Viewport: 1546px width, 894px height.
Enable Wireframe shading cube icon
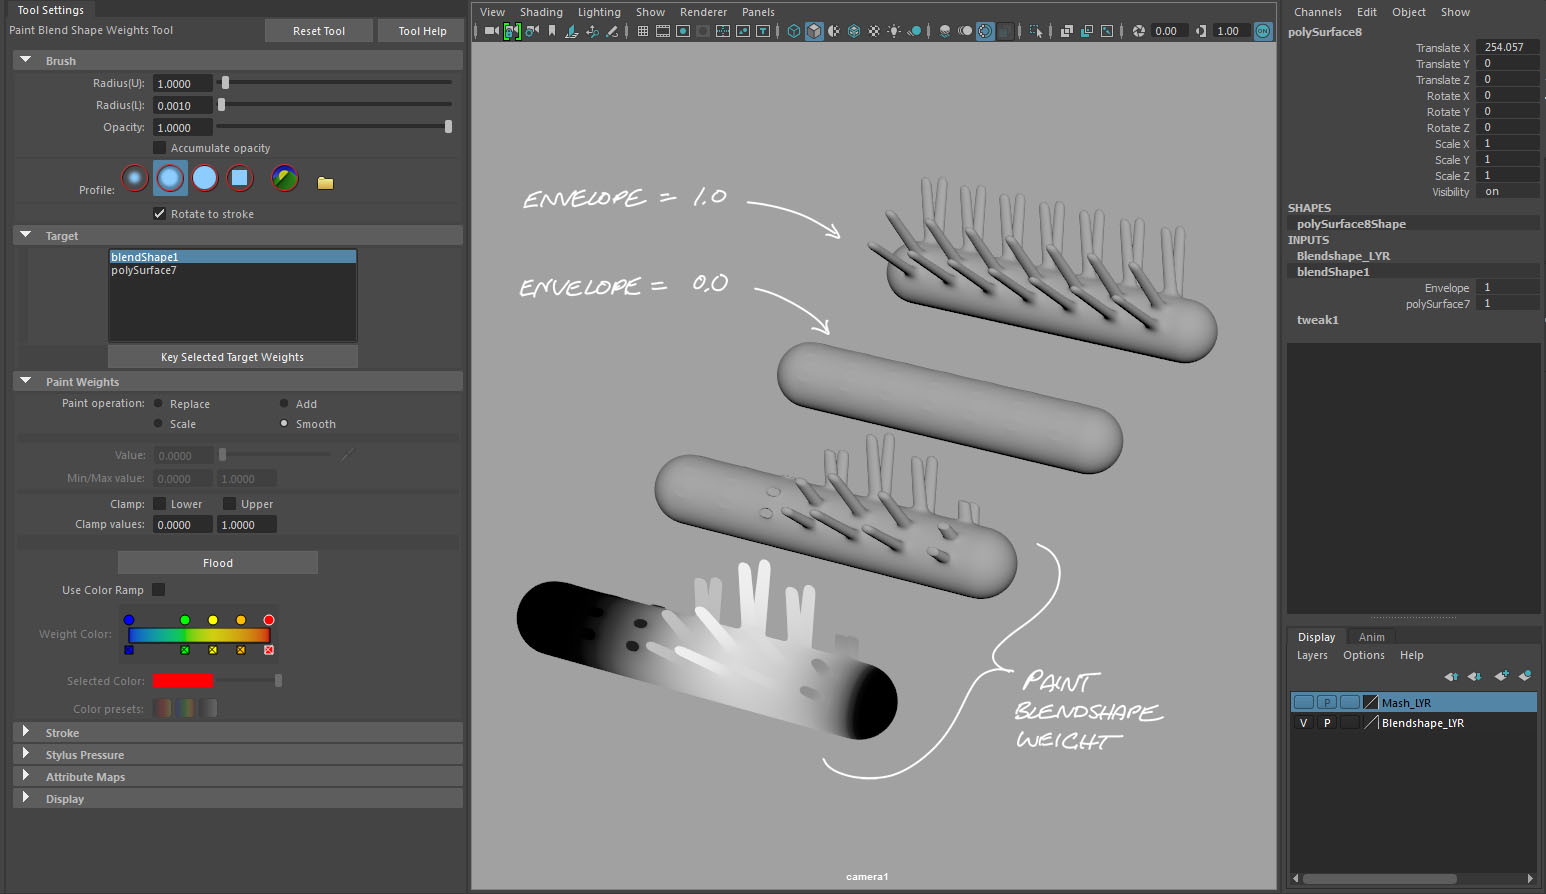pos(794,31)
